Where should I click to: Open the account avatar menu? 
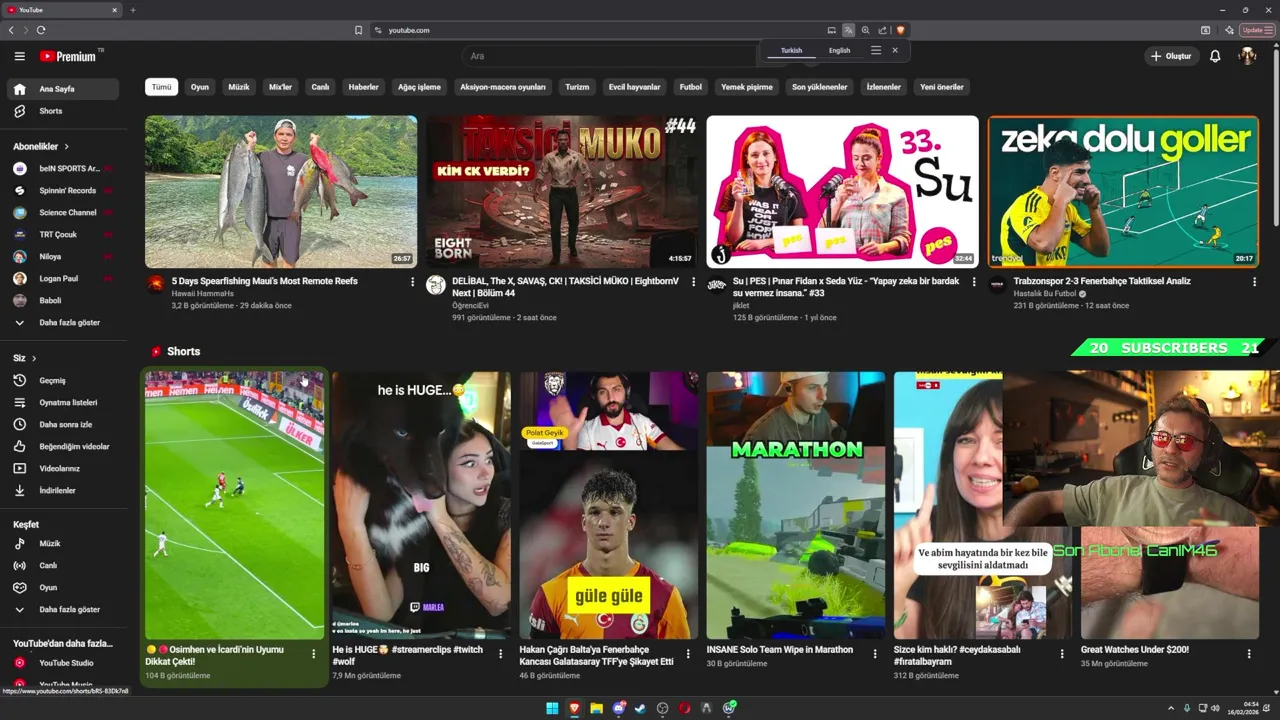[x=1247, y=56]
